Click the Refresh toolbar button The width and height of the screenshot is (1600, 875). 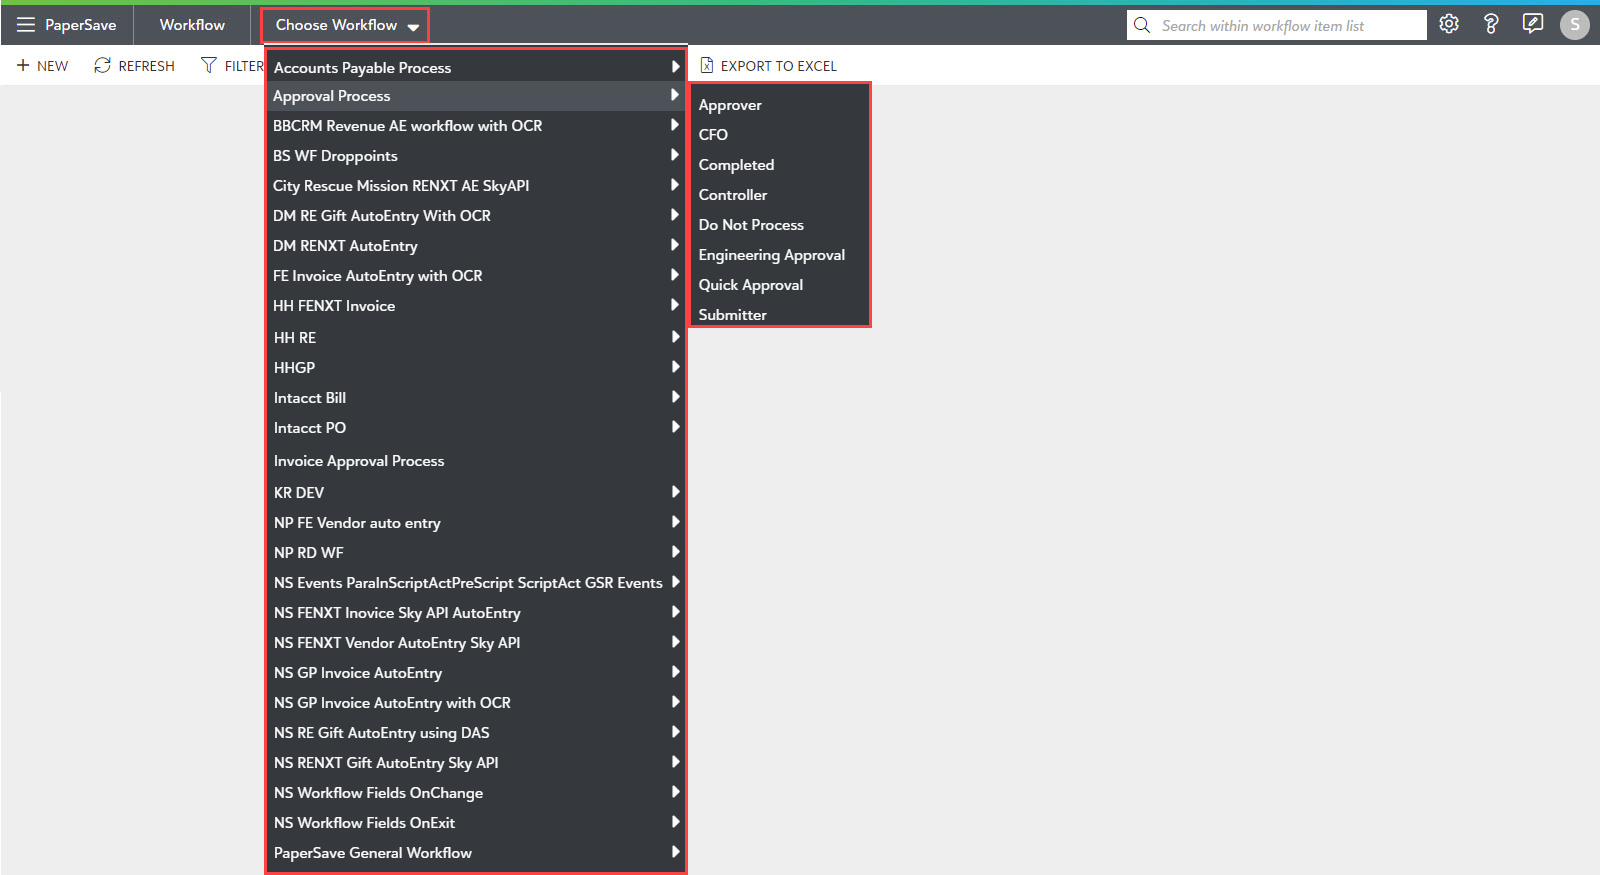(x=134, y=66)
